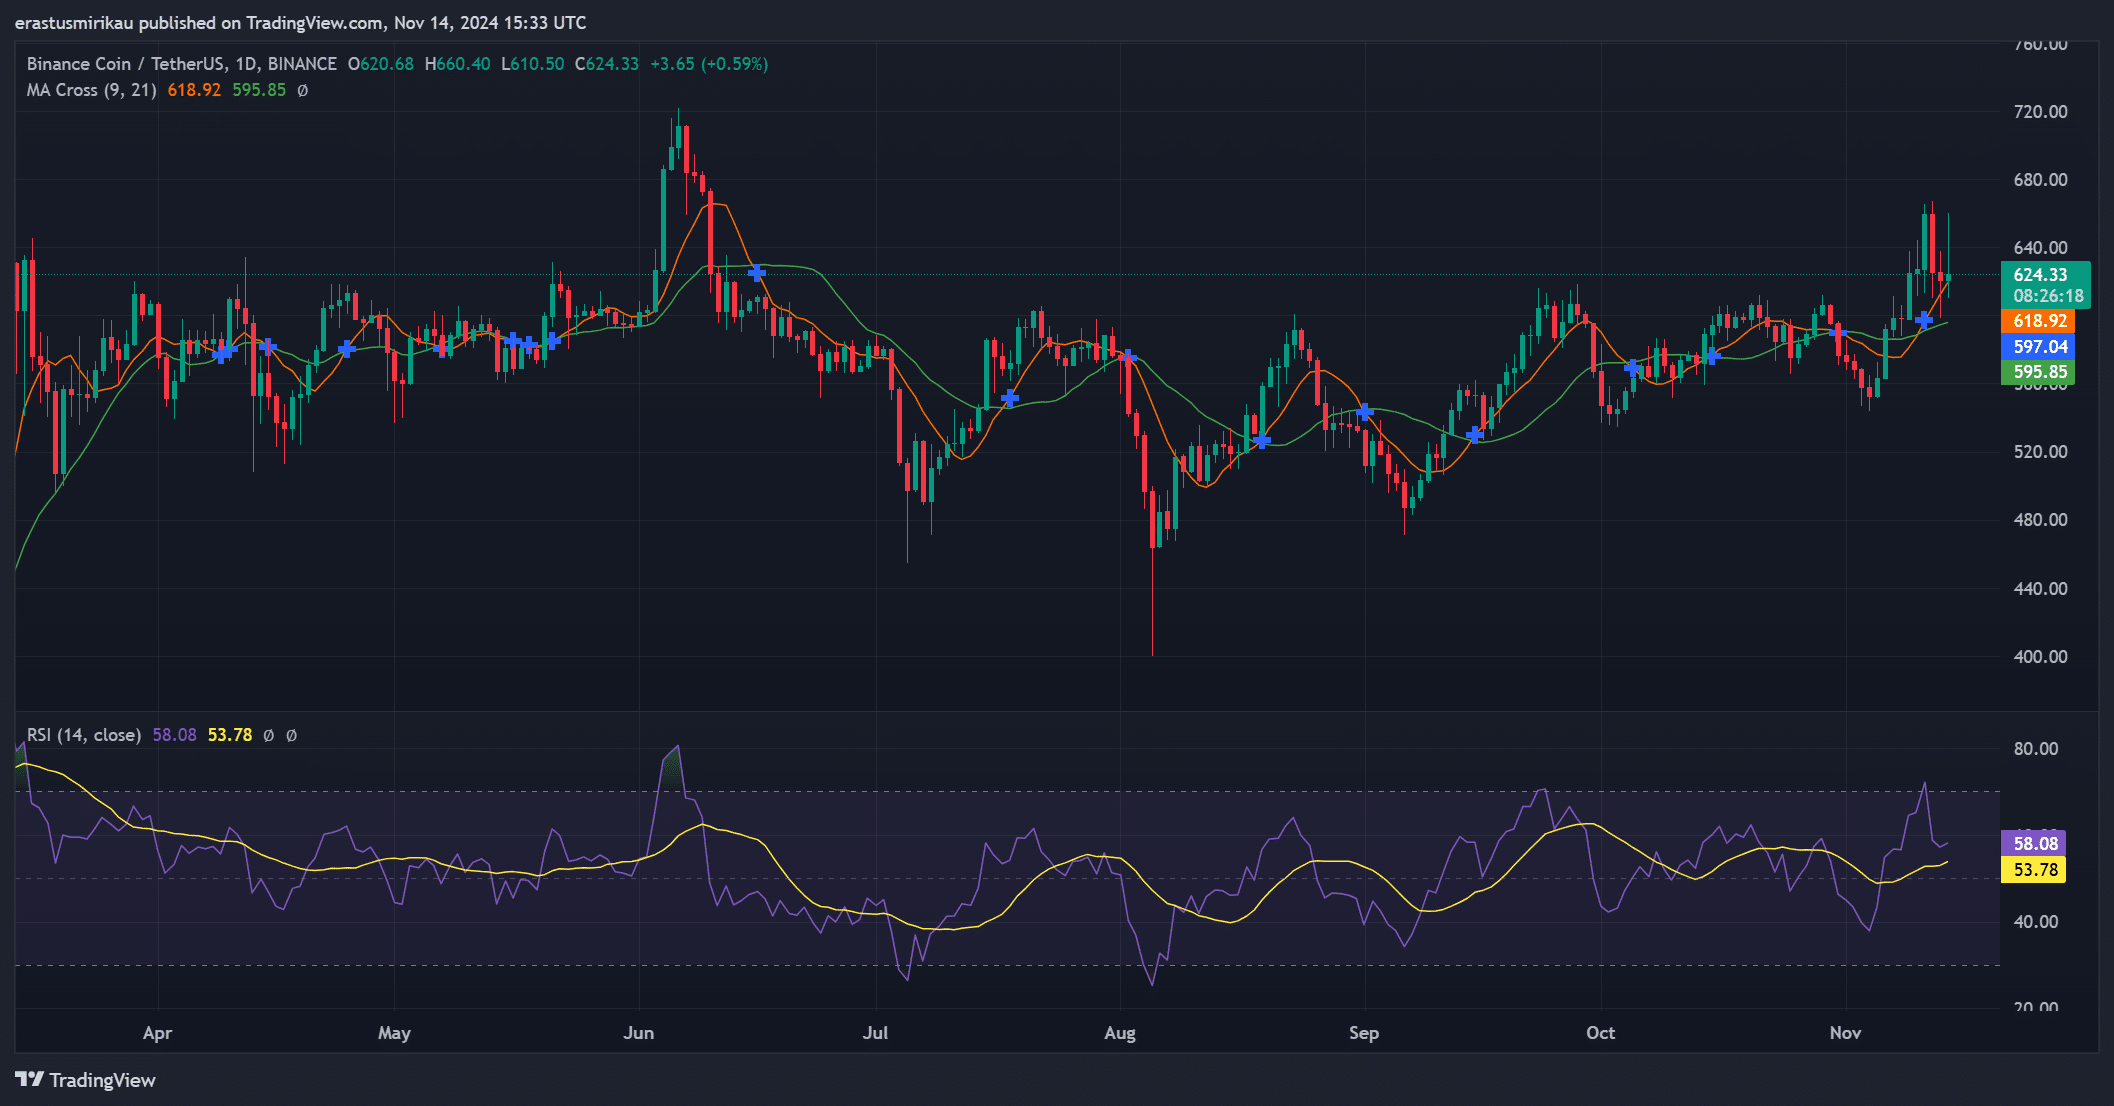Click the blue 597.04 price axis tag
2114x1106 pixels.
coord(2038,347)
